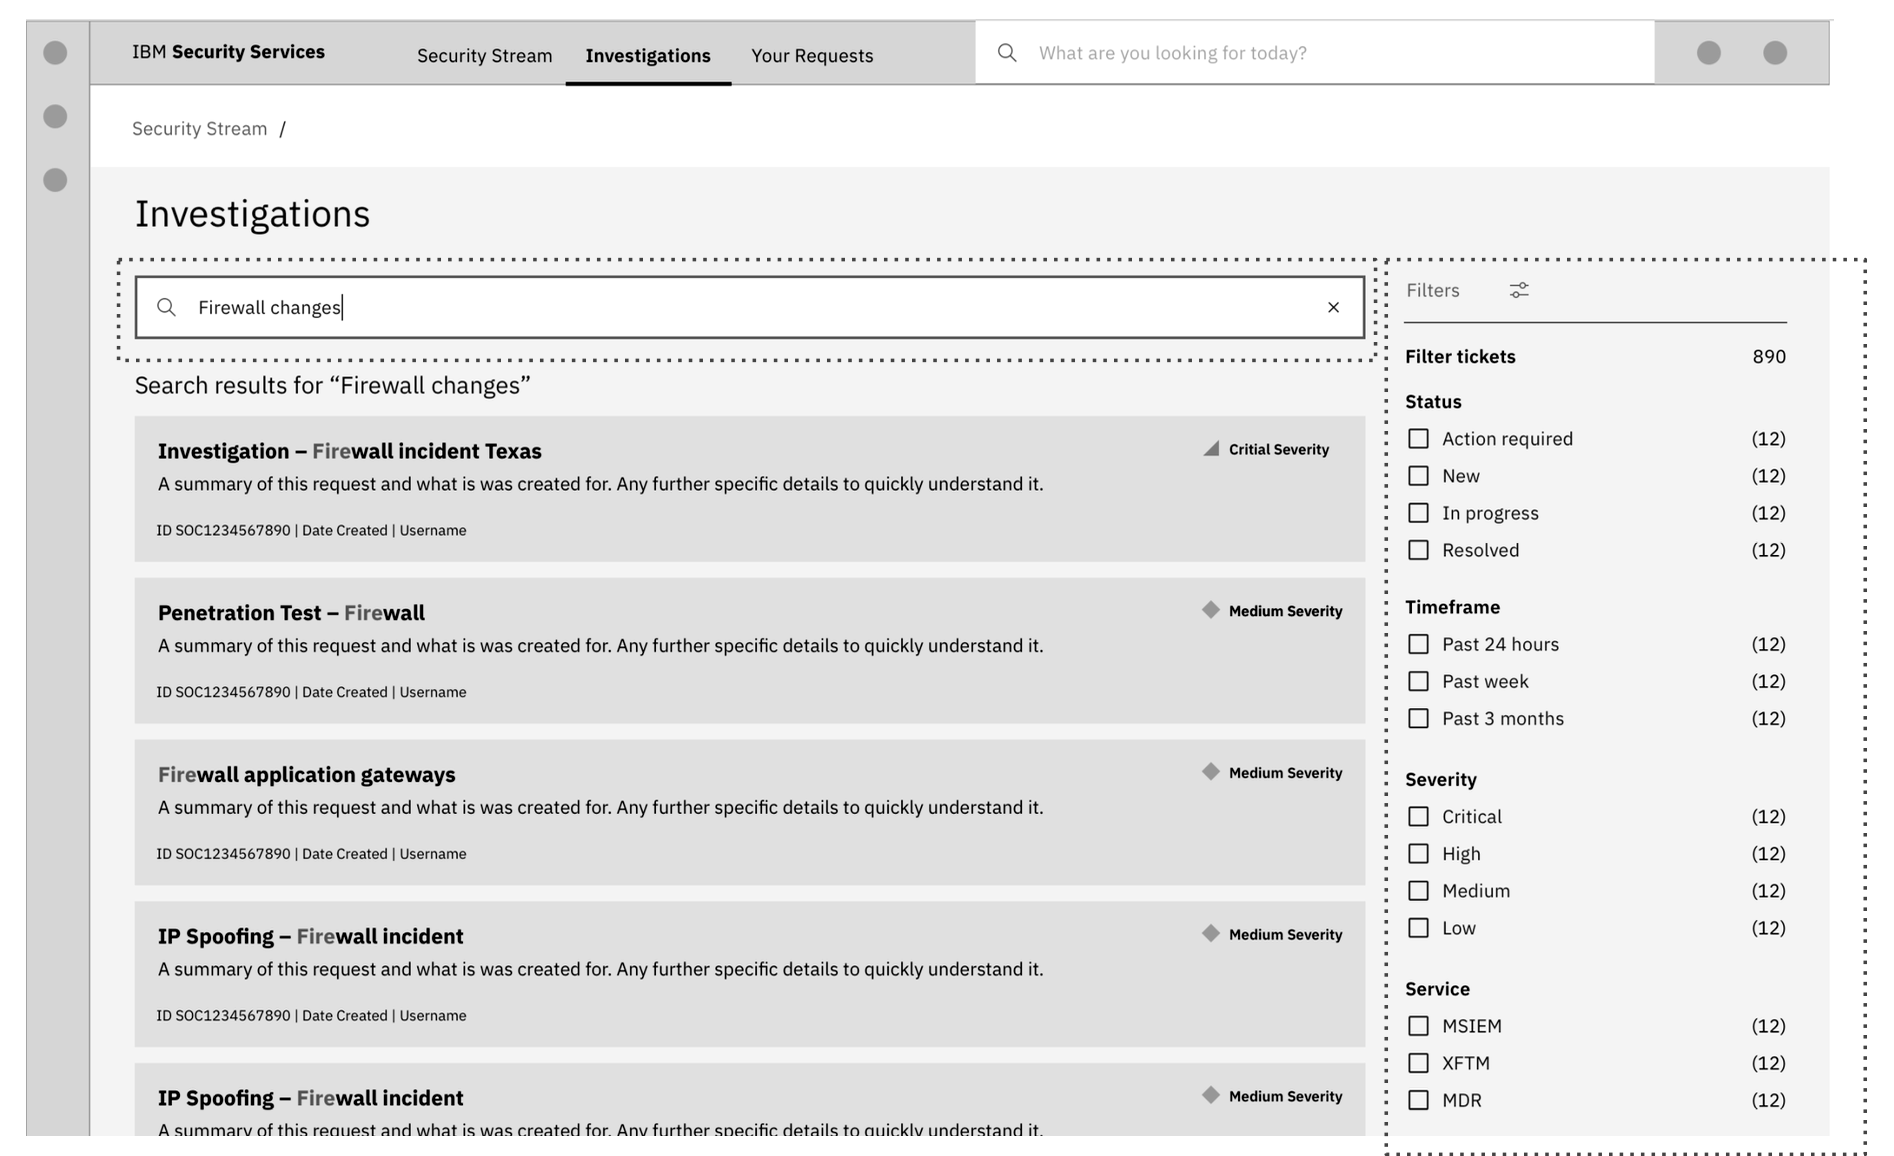1894x1156 pixels.
Task: Click the Service filter group heading
Action: click(1437, 989)
